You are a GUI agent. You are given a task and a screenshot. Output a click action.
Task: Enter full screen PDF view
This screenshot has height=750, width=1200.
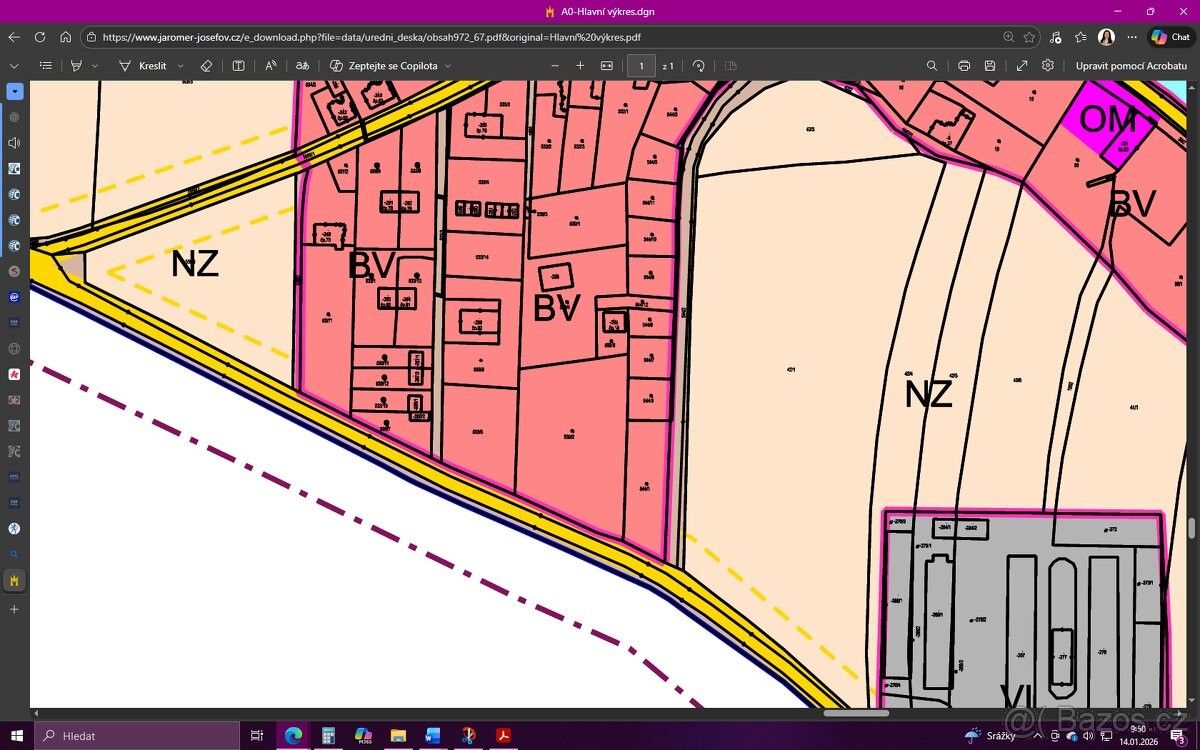coord(1021,66)
